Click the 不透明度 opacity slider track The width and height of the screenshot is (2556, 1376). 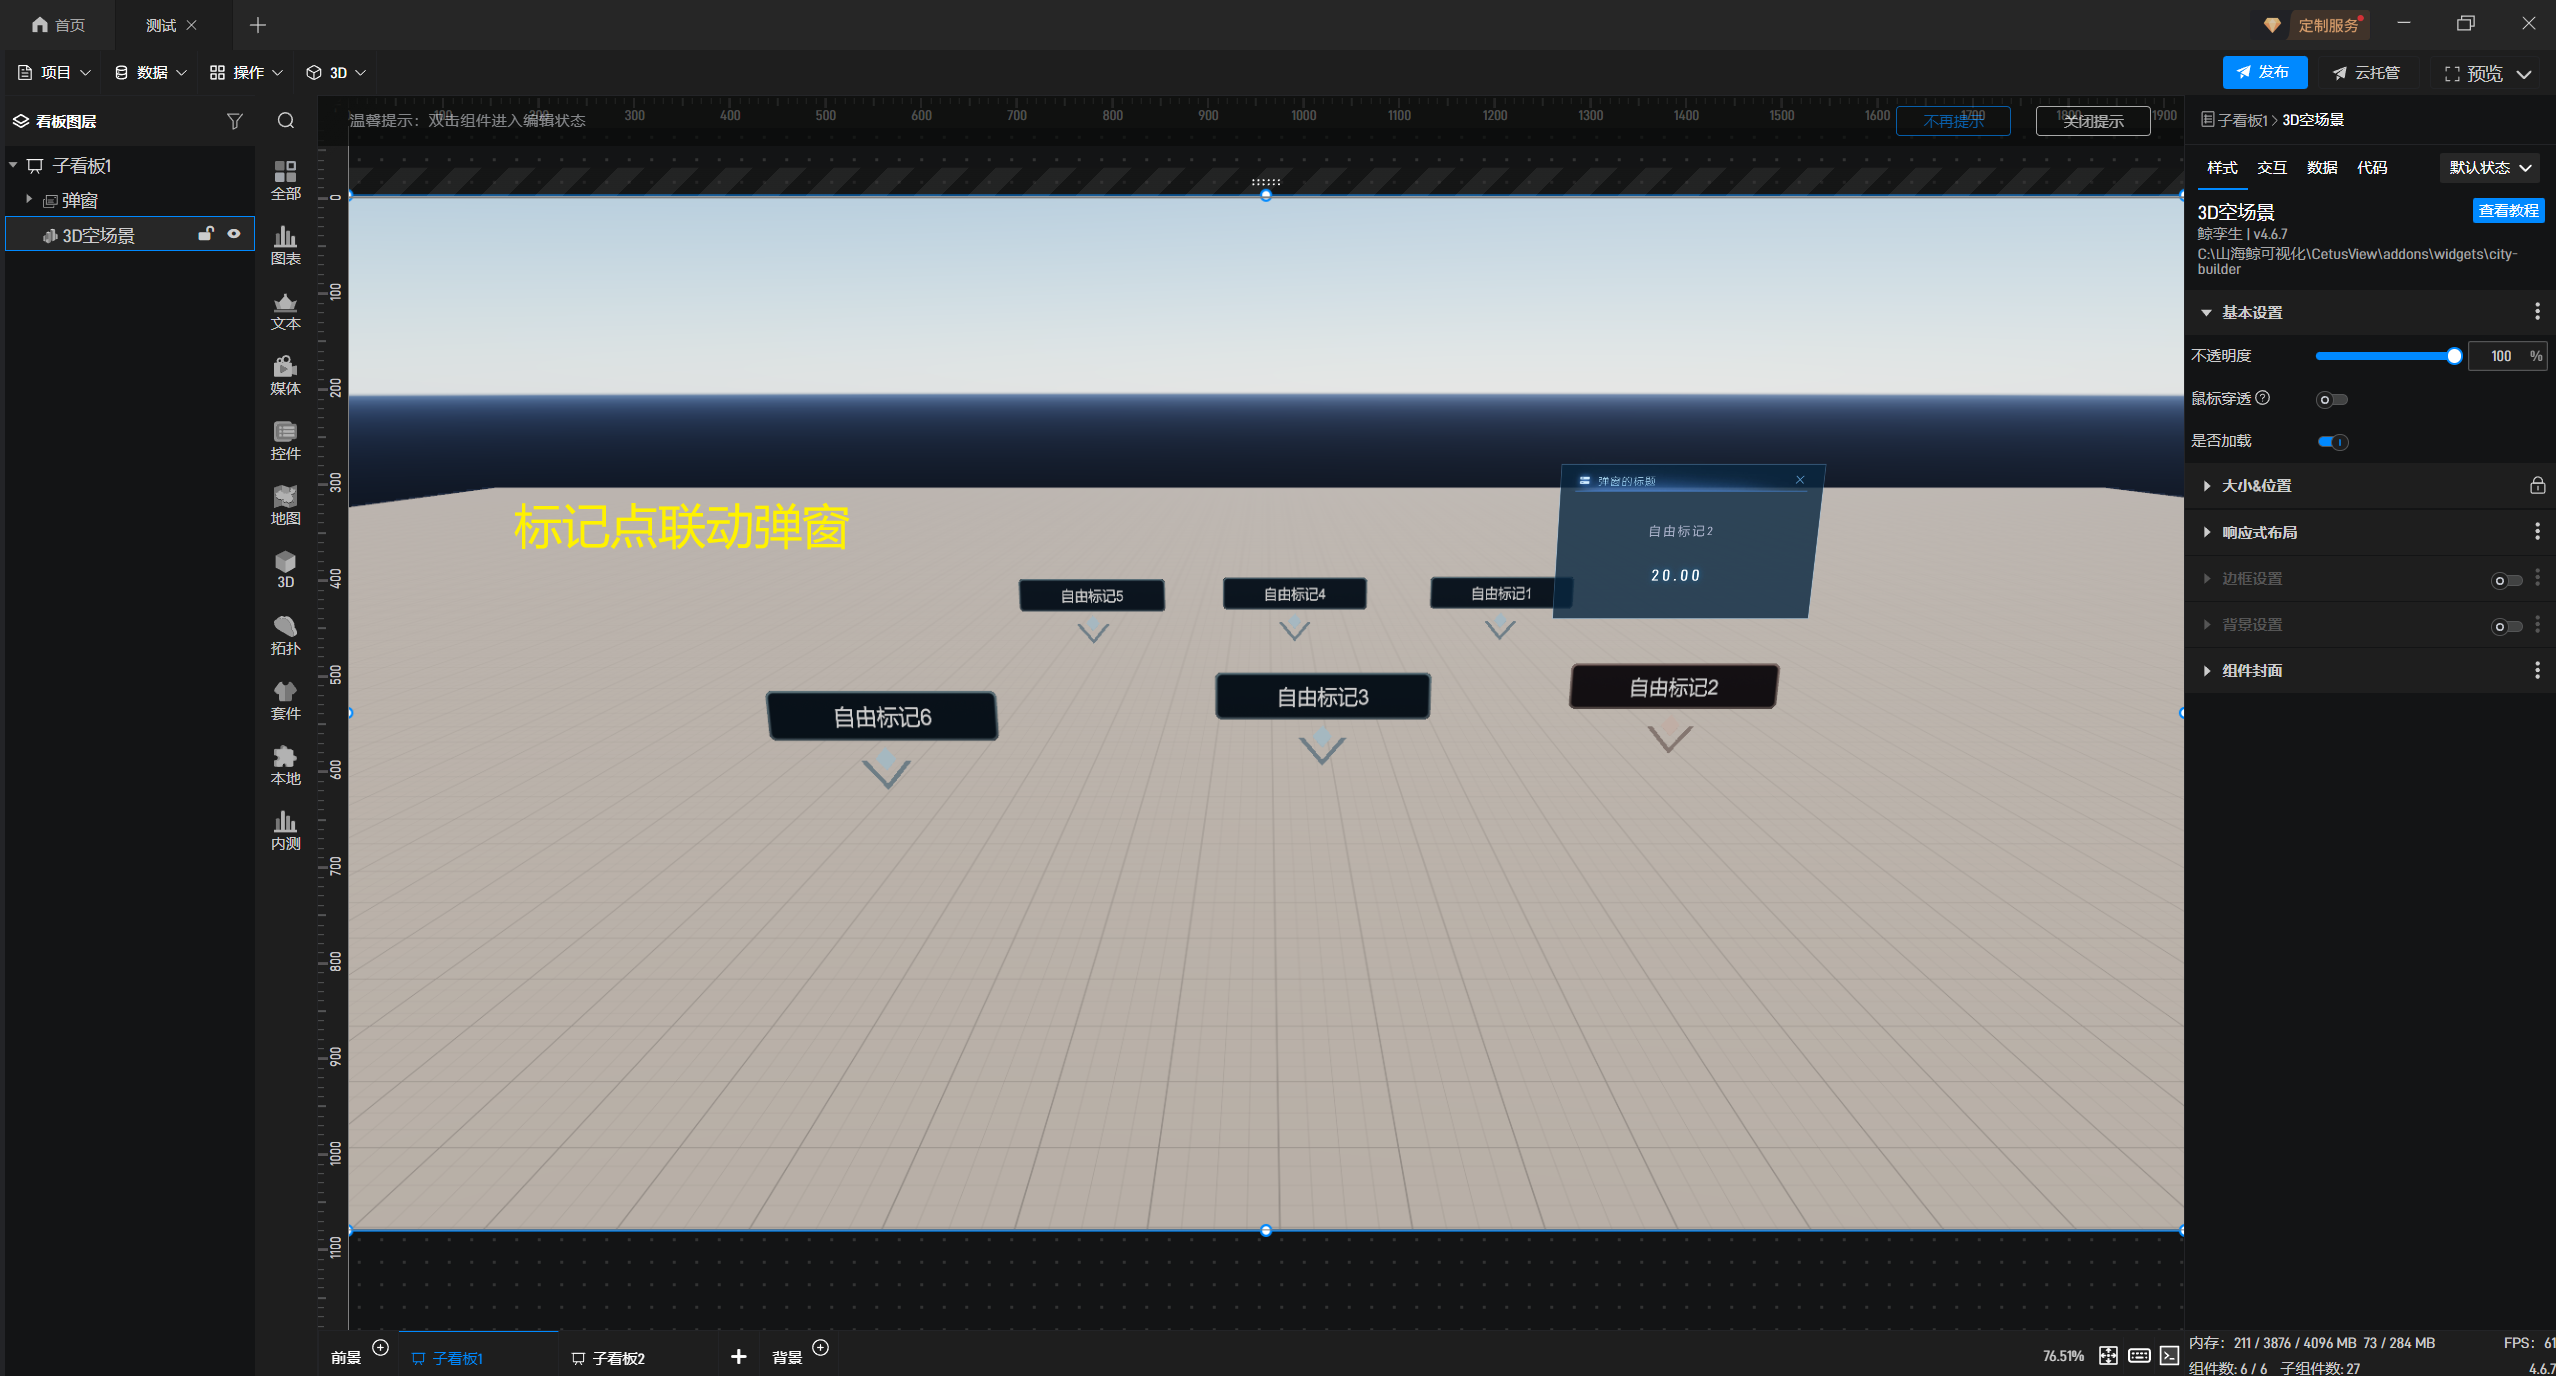pyautogui.click(x=2384, y=357)
